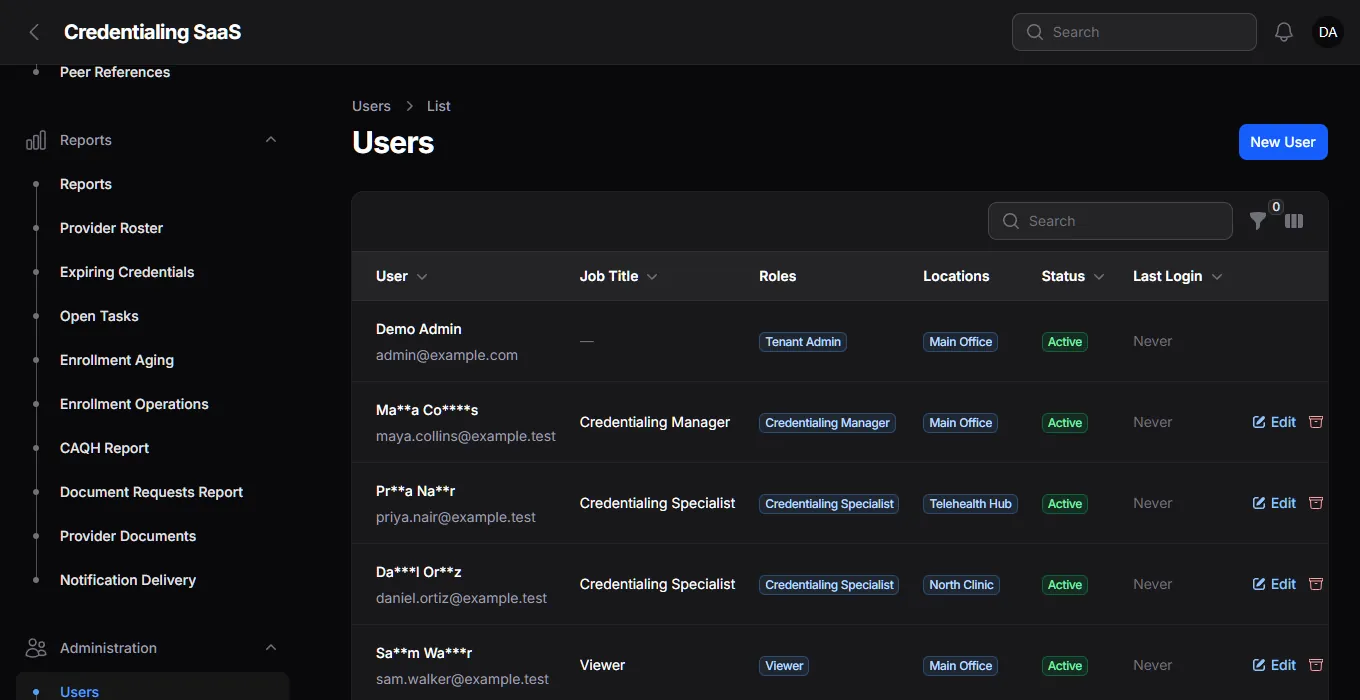Click the Active status of Demo Admin
Viewport: 1360px width, 700px height.
[1065, 342]
